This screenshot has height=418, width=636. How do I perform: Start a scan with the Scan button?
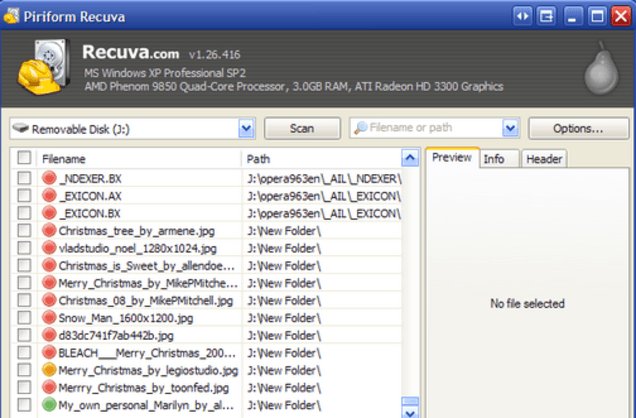coord(302,129)
